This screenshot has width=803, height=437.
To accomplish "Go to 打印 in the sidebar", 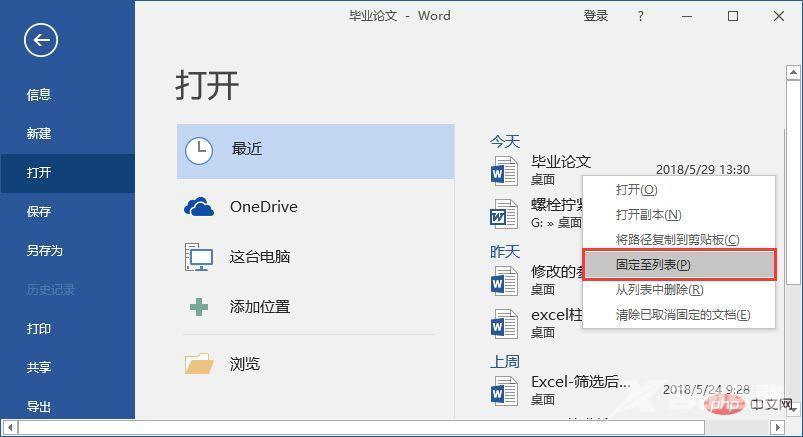I will click(39, 329).
